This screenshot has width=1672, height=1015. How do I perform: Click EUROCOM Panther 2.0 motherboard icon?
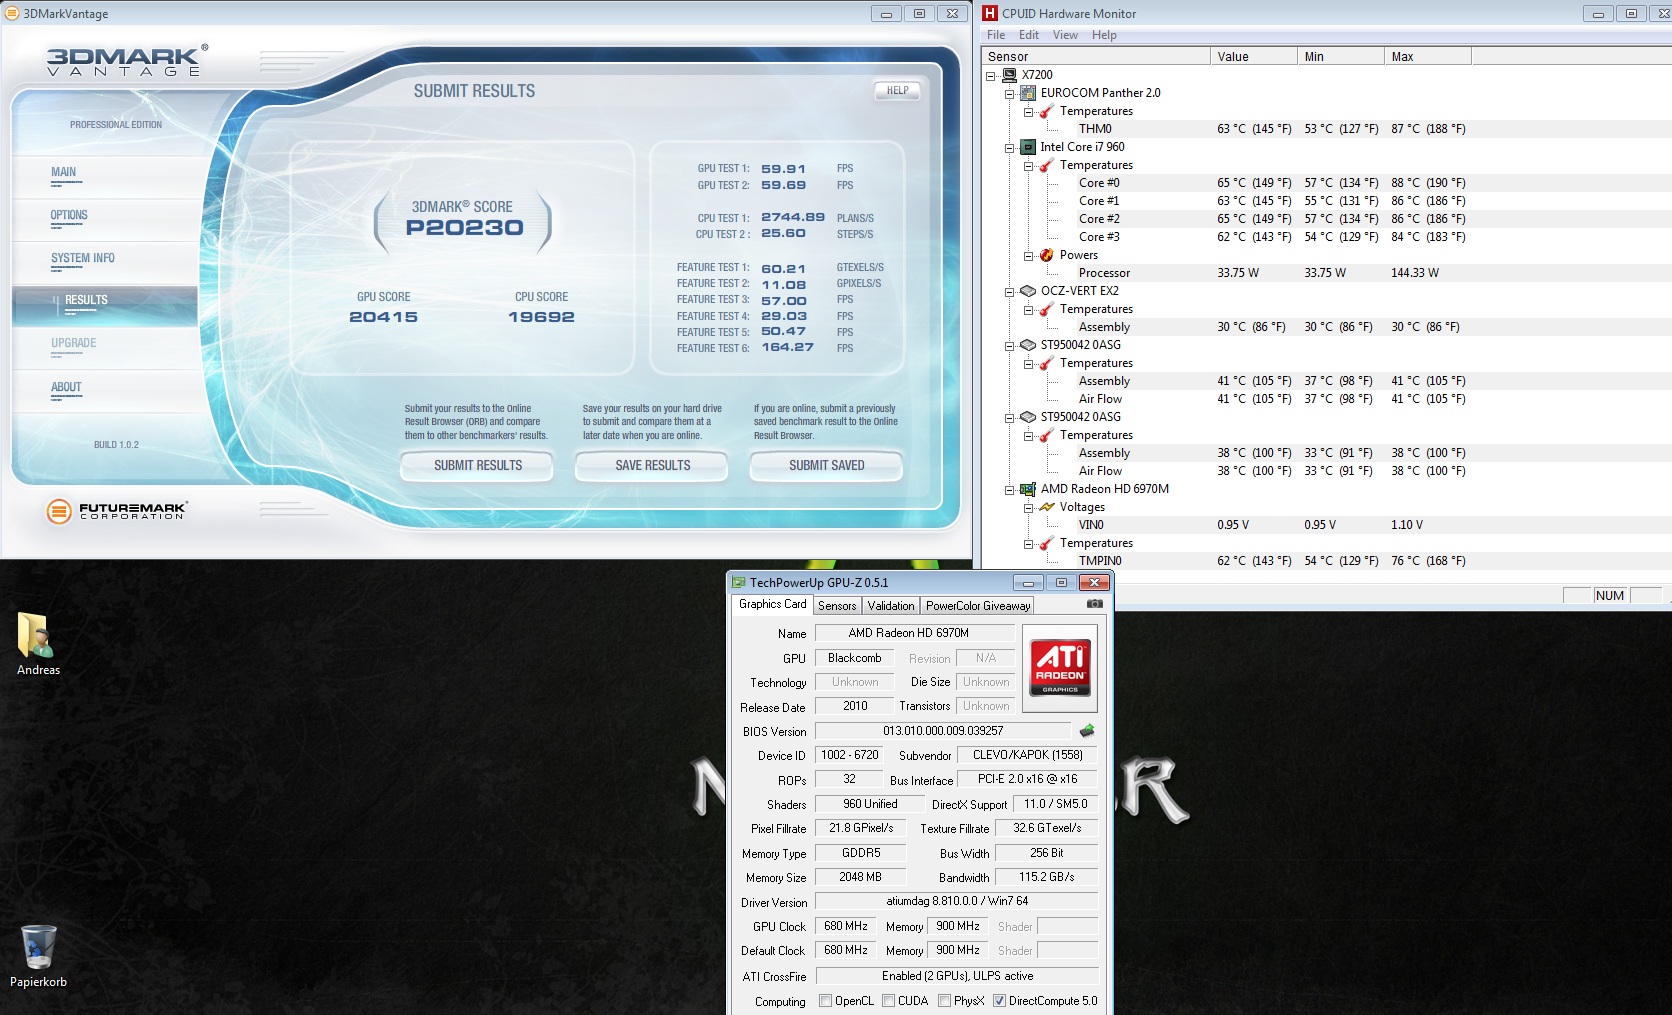[1028, 93]
